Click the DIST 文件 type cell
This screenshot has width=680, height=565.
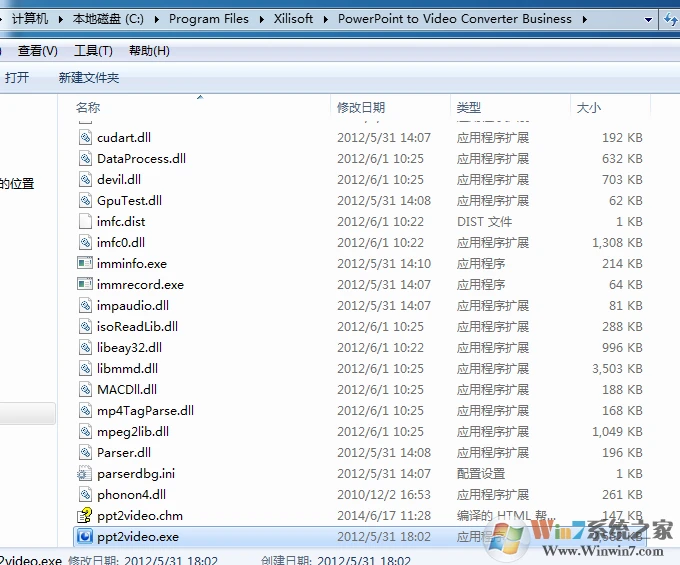tap(484, 222)
